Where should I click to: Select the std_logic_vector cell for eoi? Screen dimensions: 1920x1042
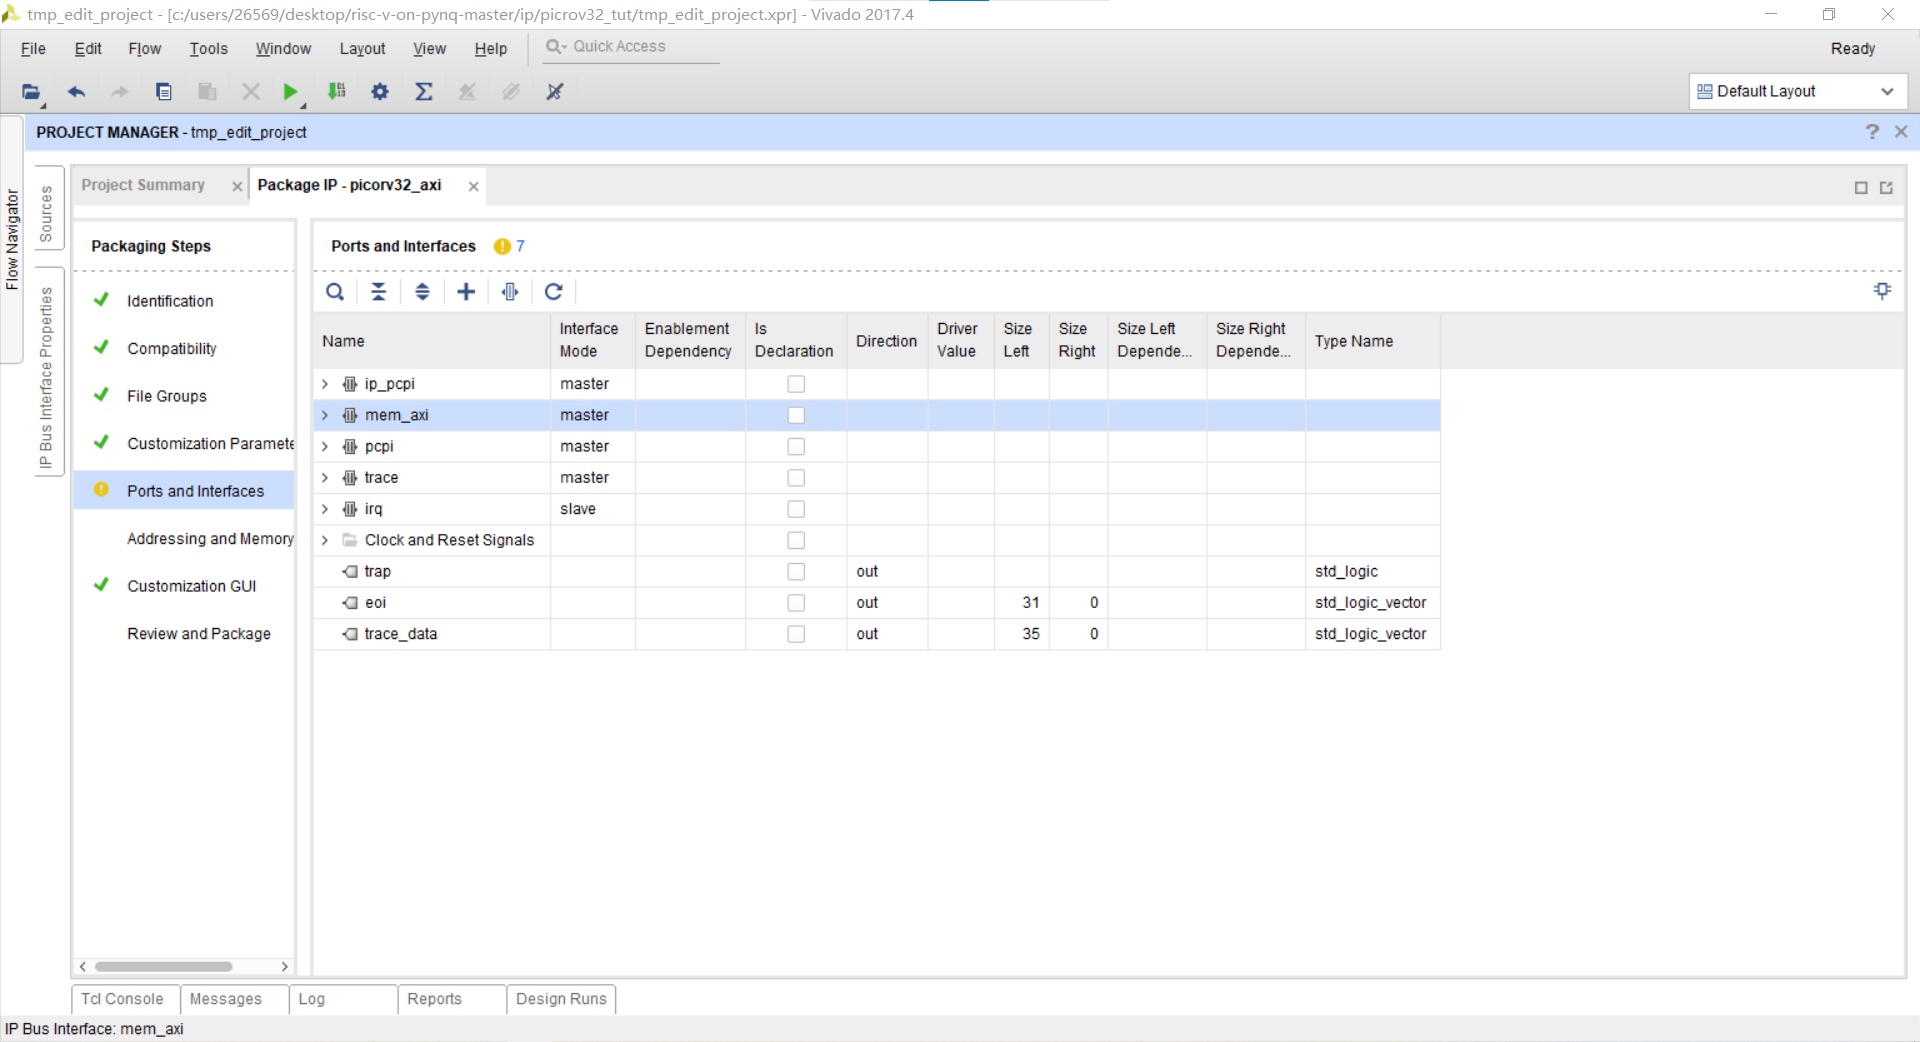tap(1371, 603)
